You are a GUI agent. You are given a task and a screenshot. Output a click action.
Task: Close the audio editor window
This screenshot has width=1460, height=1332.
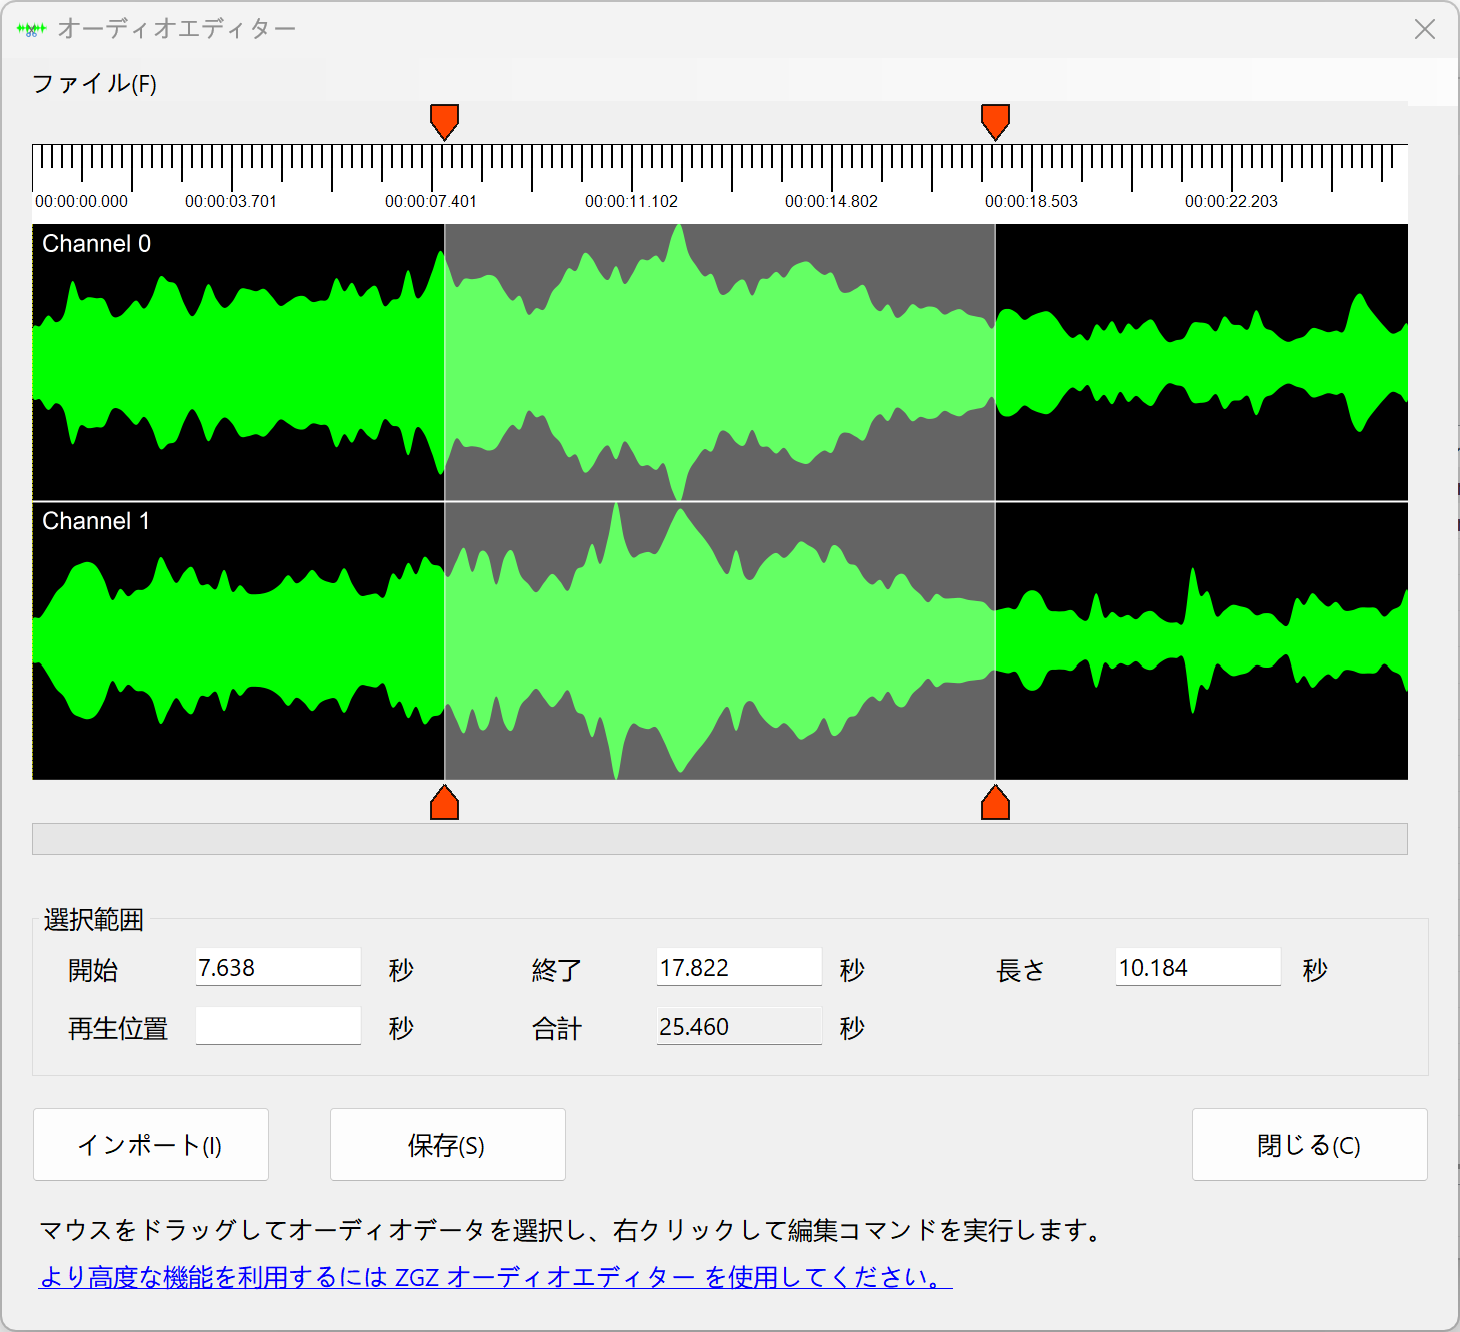point(1425,29)
